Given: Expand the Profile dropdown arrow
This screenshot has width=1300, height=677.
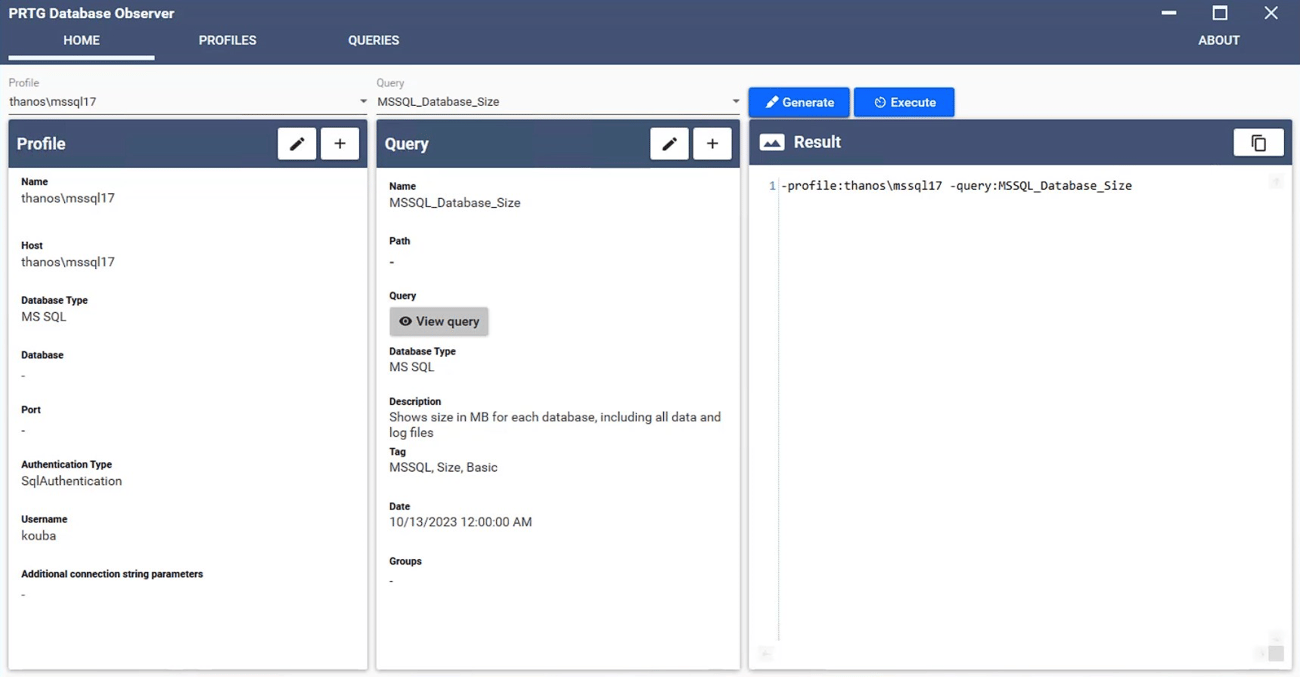Looking at the screenshot, I should [x=363, y=102].
